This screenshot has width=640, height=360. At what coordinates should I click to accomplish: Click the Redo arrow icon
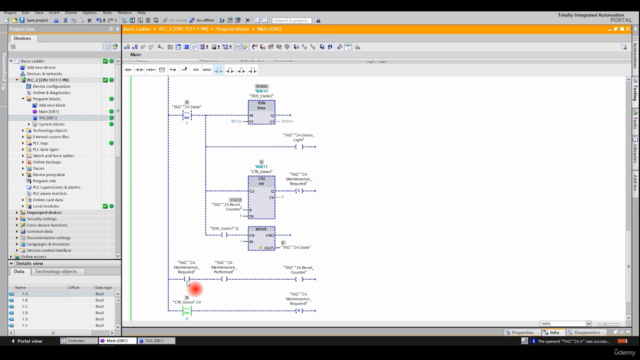click(x=111, y=20)
